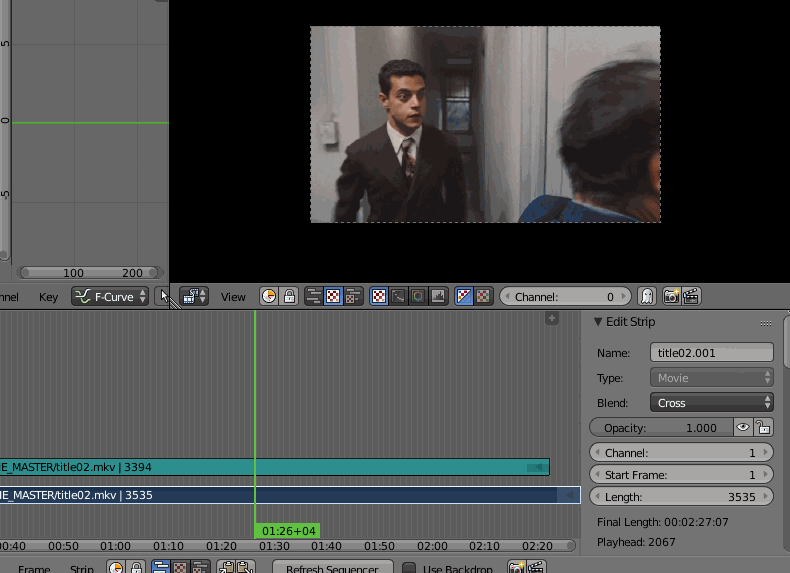Select Color only channels display icon
The image size is (790, 573).
pyautogui.click(x=483, y=296)
